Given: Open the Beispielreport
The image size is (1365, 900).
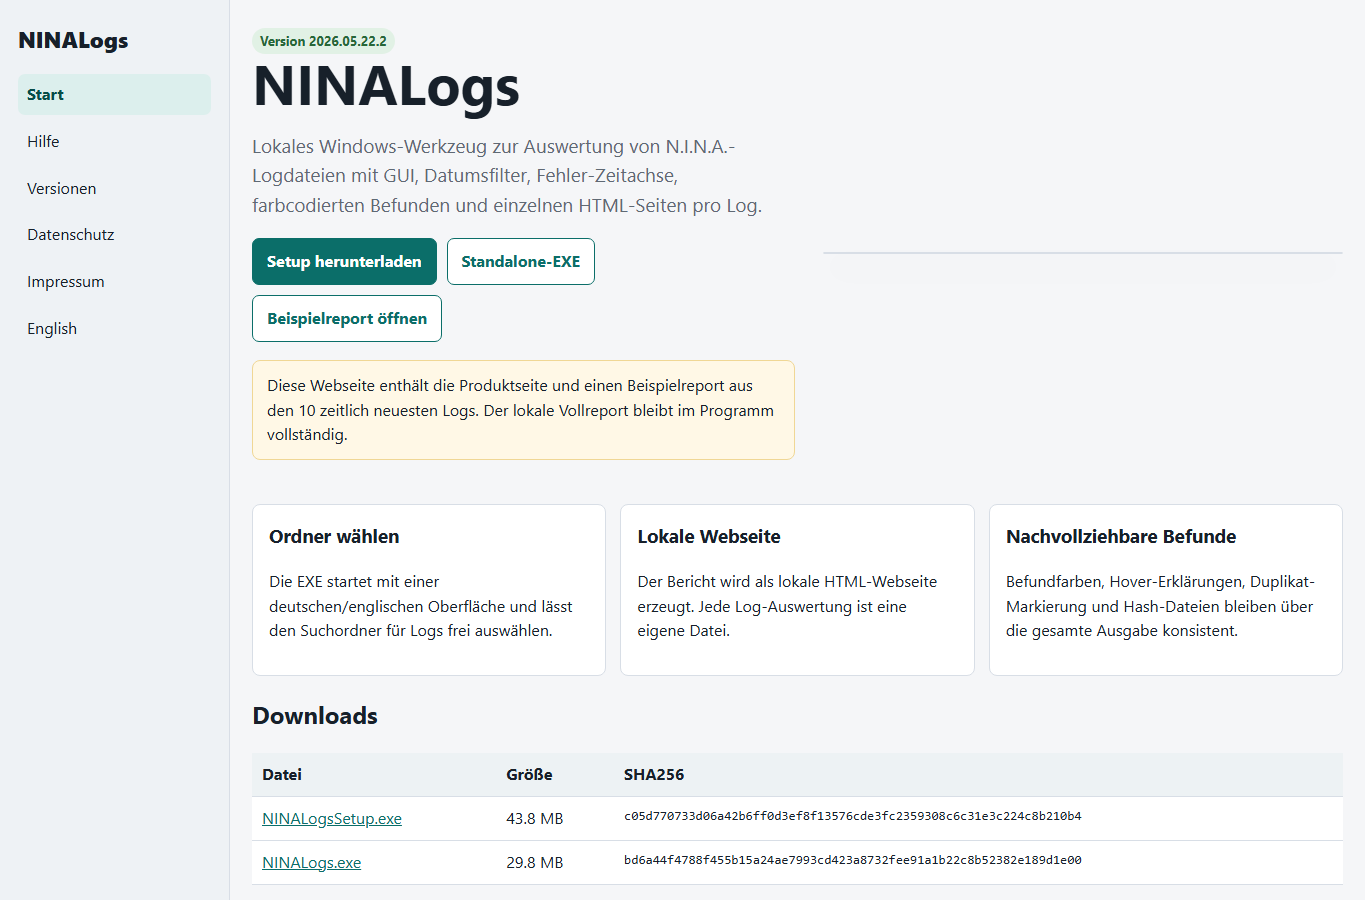Looking at the screenshot, I should tap(347, 318).
